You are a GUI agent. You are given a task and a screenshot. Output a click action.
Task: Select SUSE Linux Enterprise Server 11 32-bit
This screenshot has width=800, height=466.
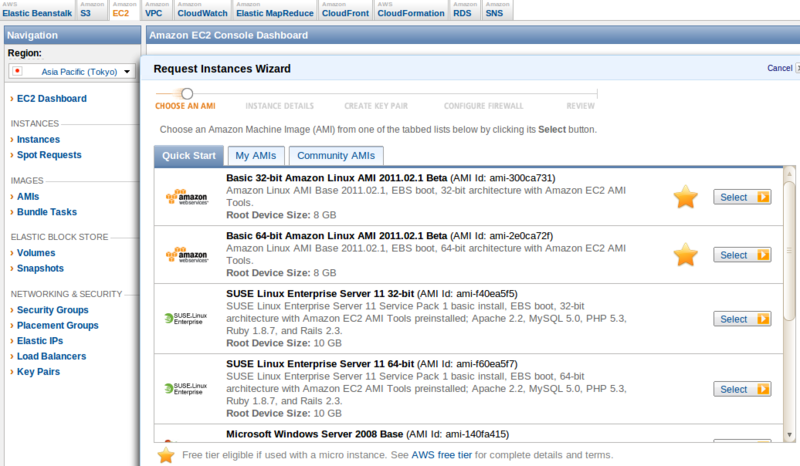point(742,319)
